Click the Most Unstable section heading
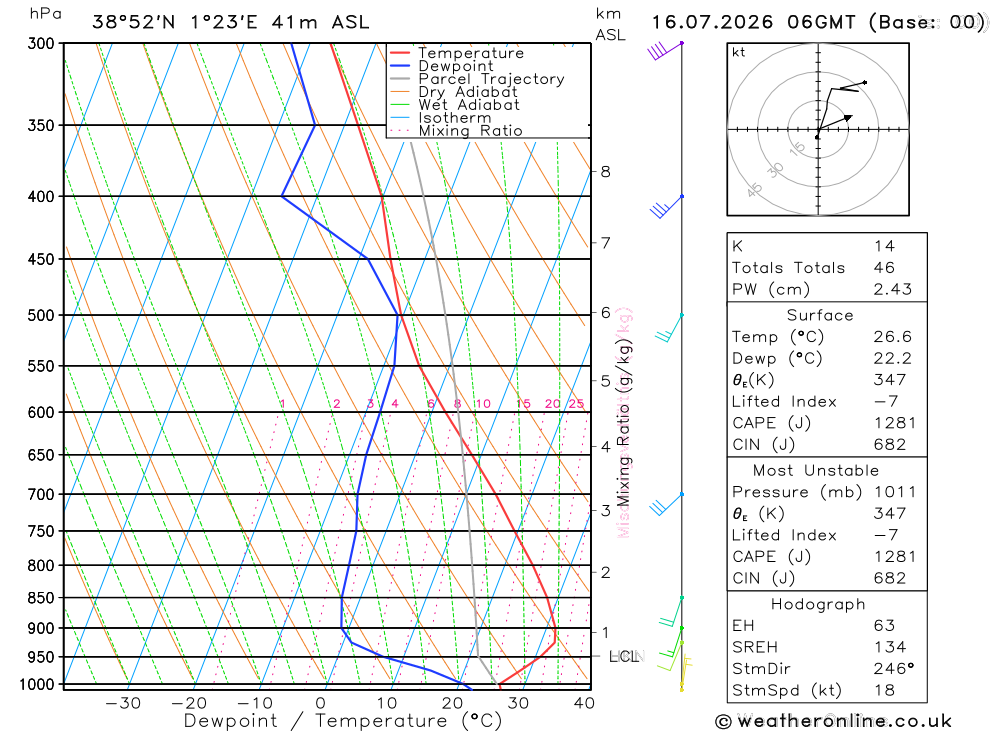Screen dimensions: 1000x733 (x=816, y=471)
